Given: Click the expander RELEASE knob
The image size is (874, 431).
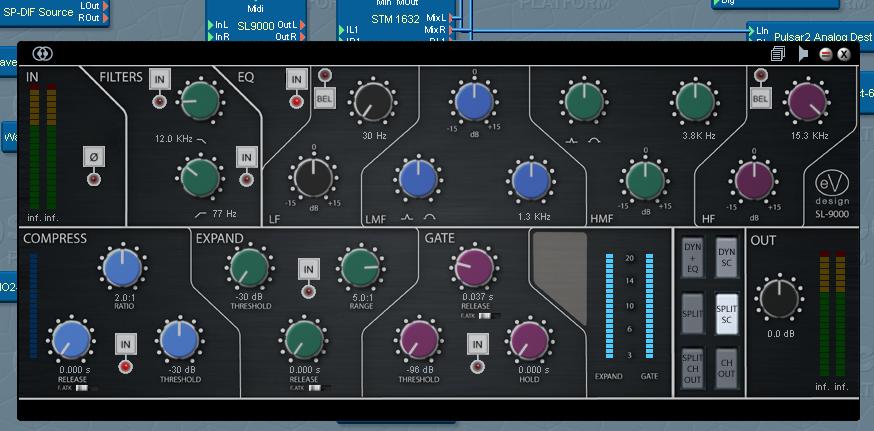Looking at the screenshot, I should (x=304, y=340).
